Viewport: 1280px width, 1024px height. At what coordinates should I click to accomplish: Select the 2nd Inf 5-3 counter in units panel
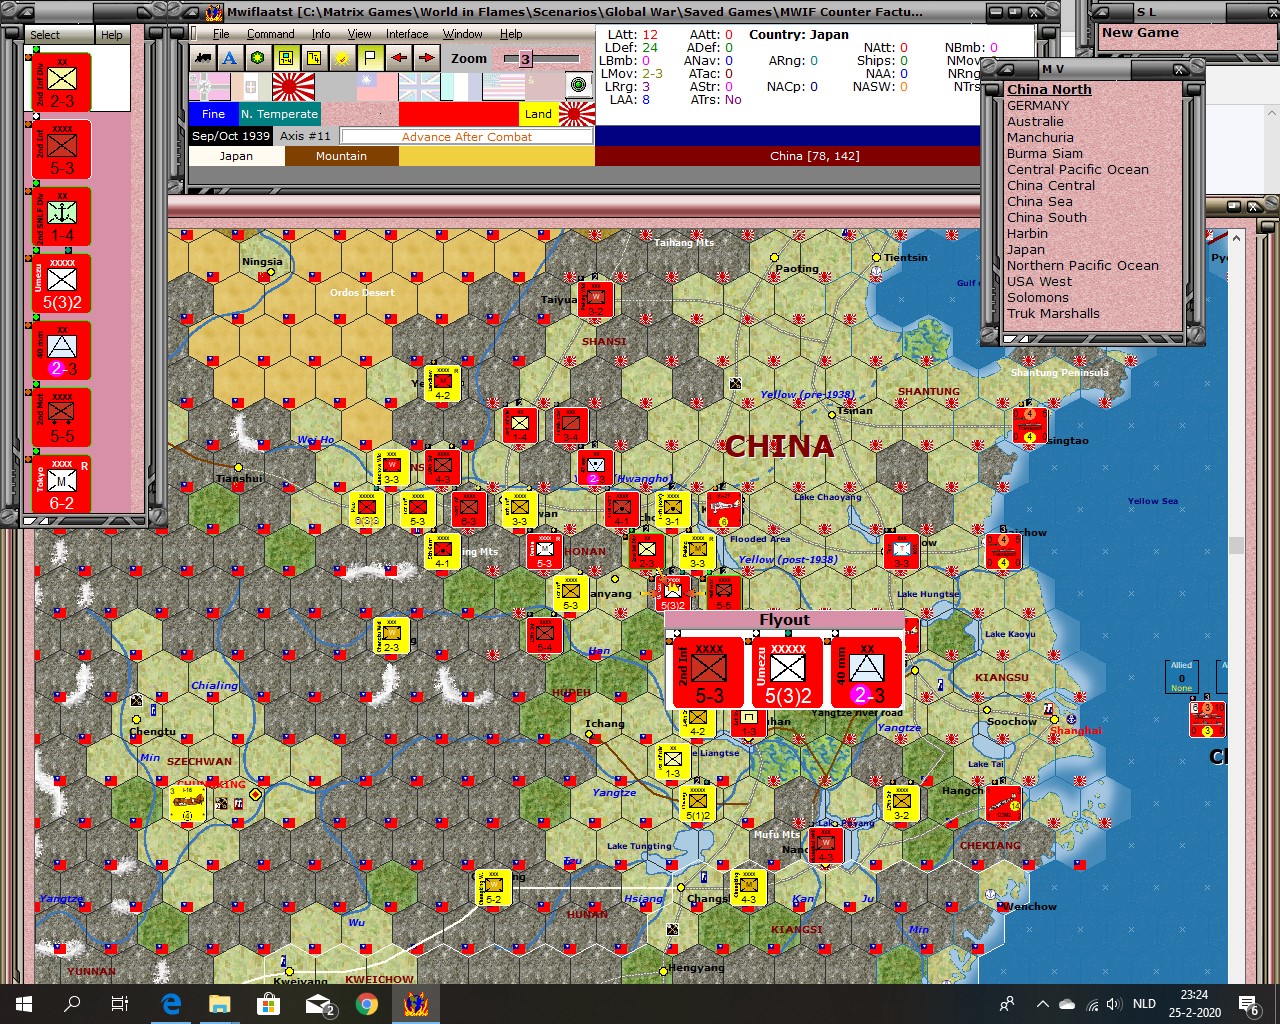(x=62, y=149)
